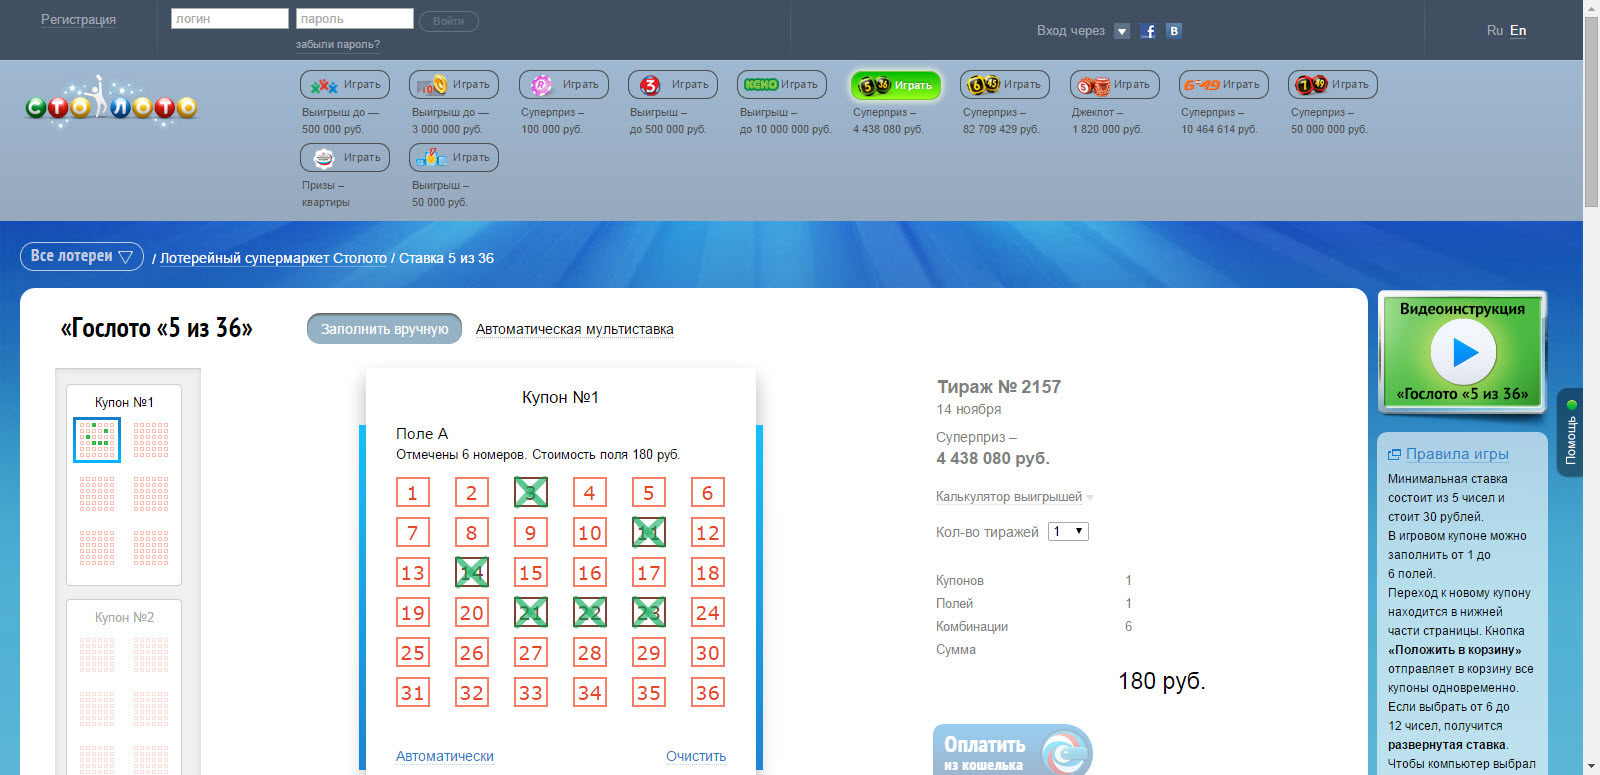
Task: Play the red ball 3 lottery
Action: coord(673,85)
